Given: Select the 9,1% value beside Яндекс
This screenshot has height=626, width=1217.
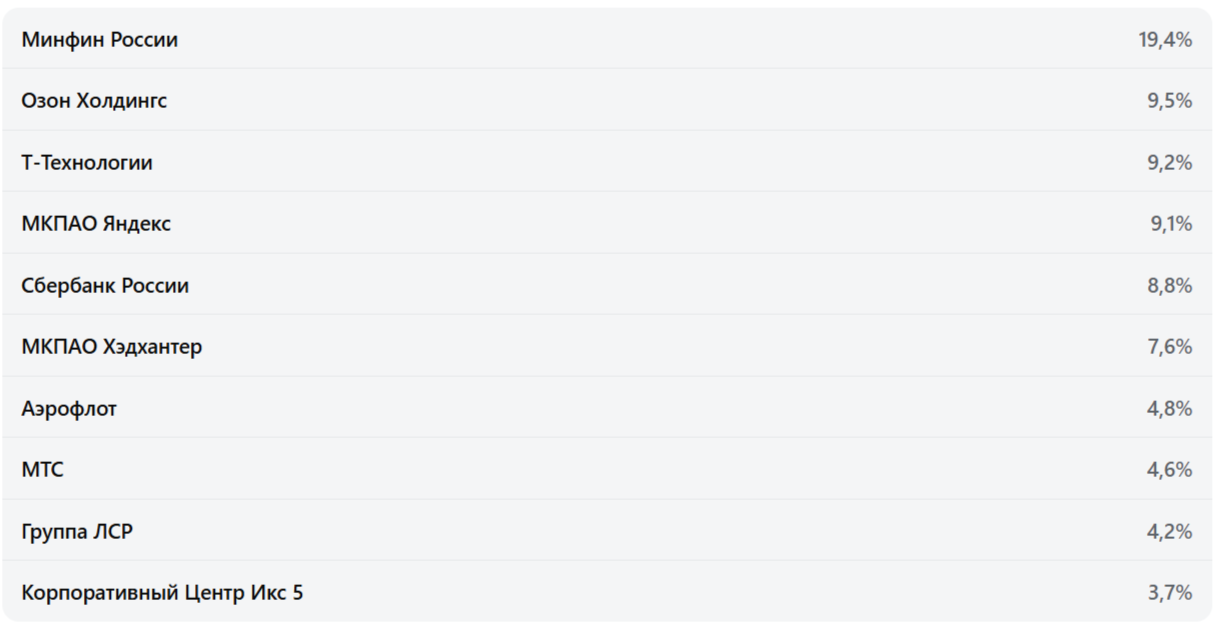Looking at the screenshot, I should point(1170,224).
